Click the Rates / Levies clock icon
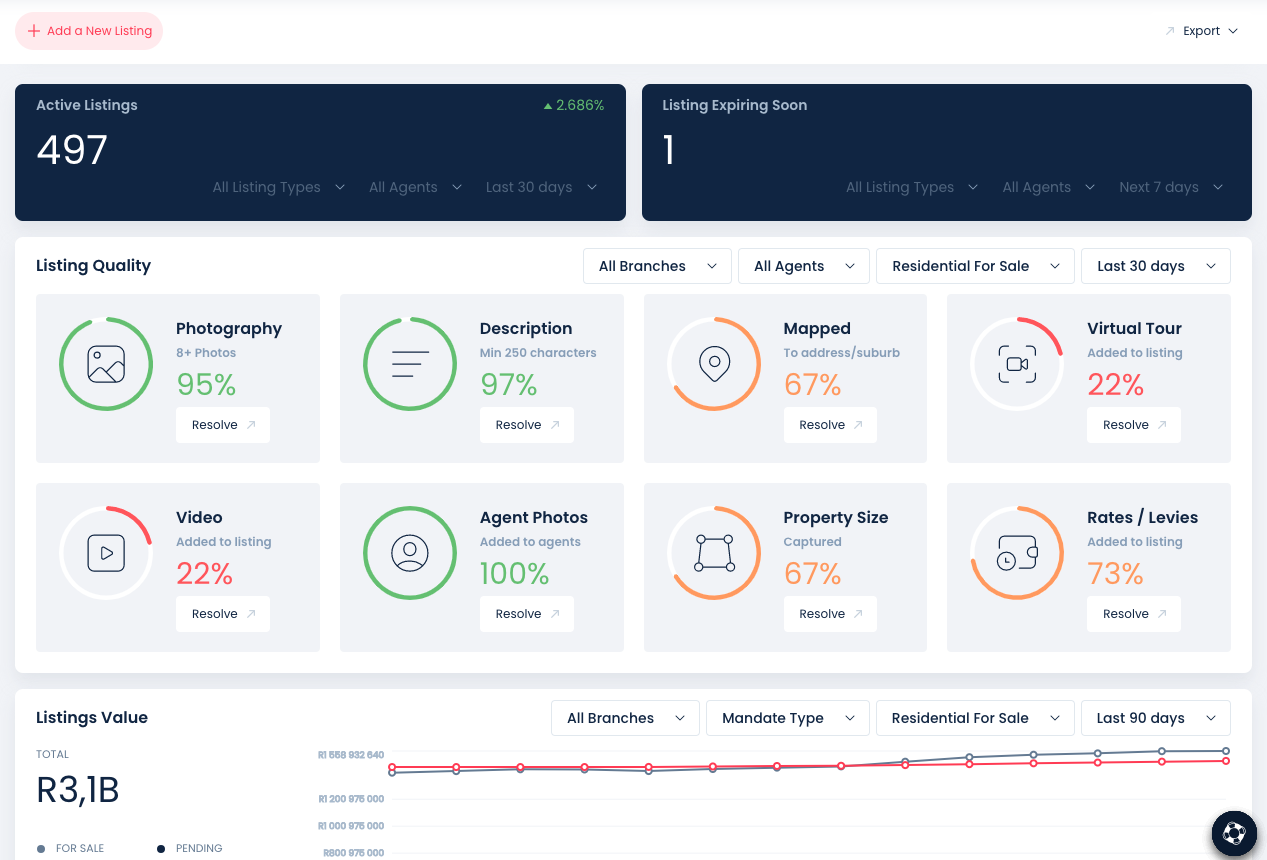1267x860 pixels. 1017,552
